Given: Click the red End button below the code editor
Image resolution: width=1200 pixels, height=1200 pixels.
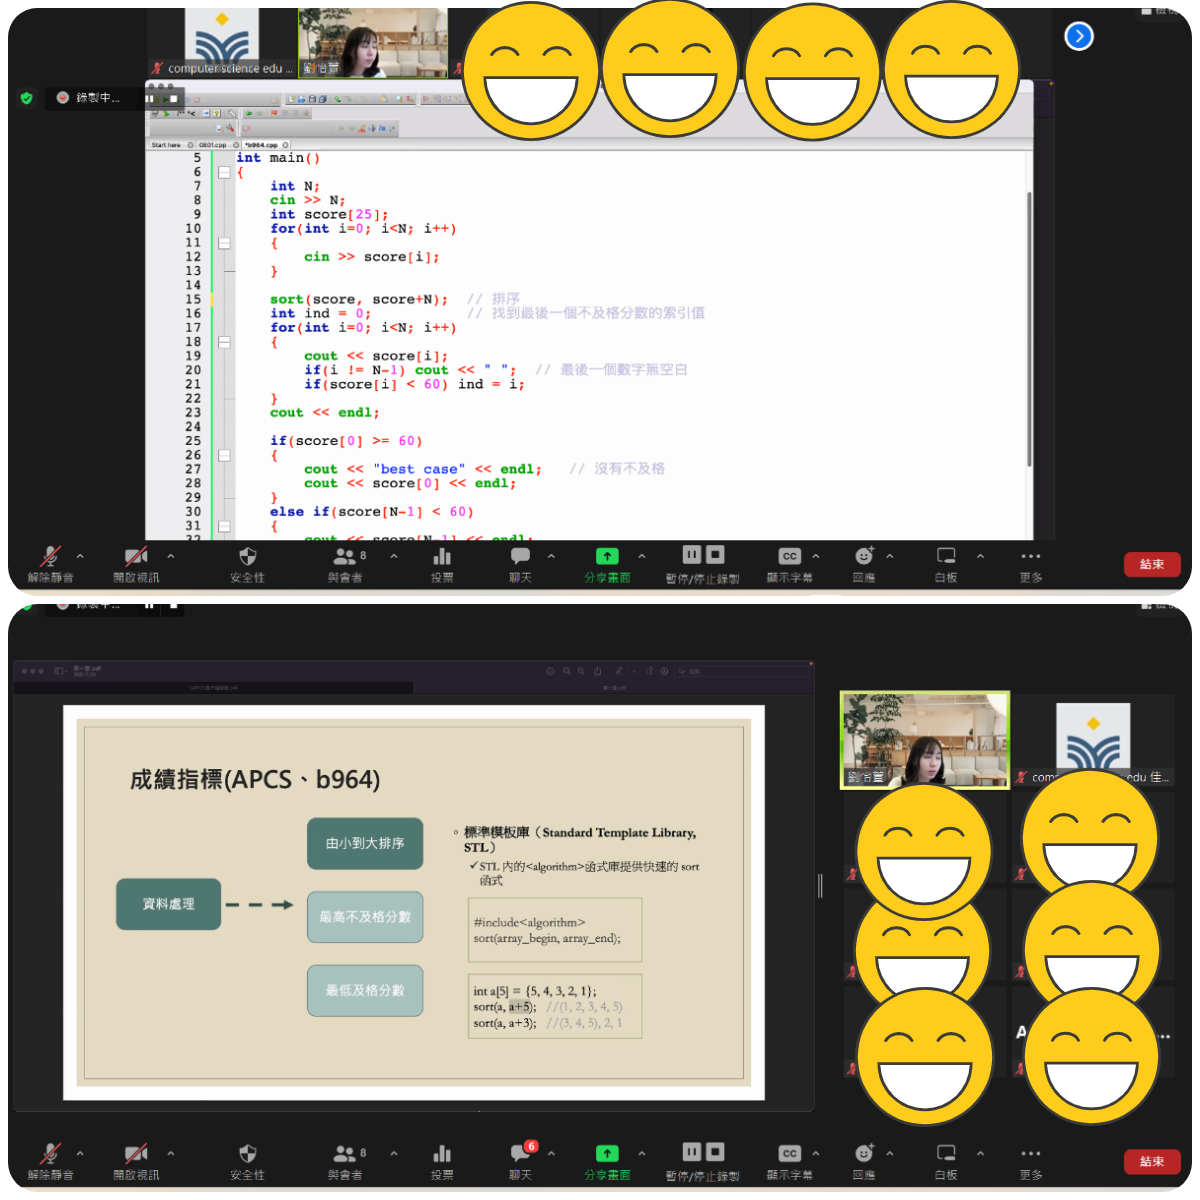Looking at the screenshot, I should pos(1152,564).
